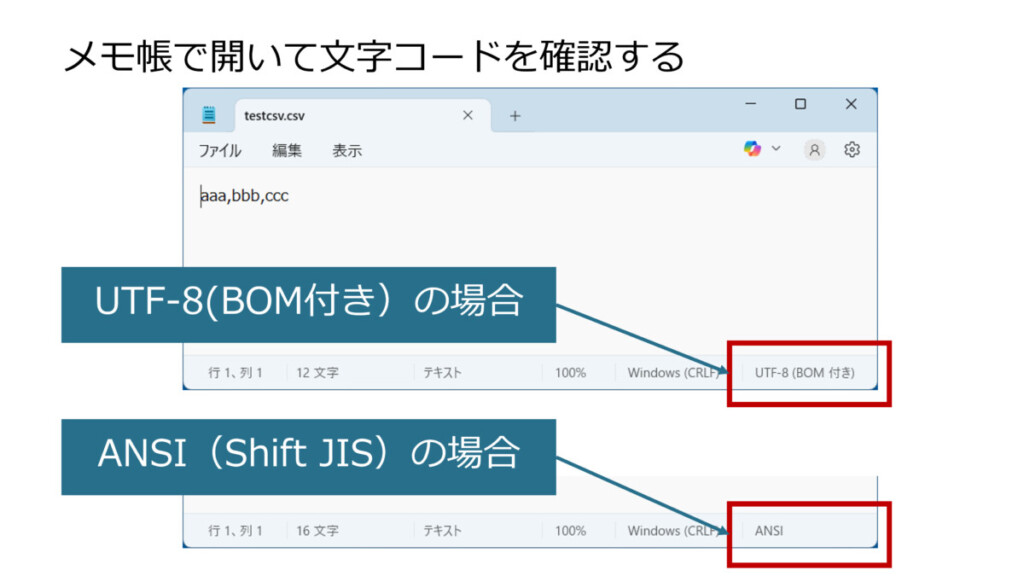The height and width of the screenshot is (576, 1024).
Task: Click the 16 文字 character count in lower status bar
Action: coord(317,531)
